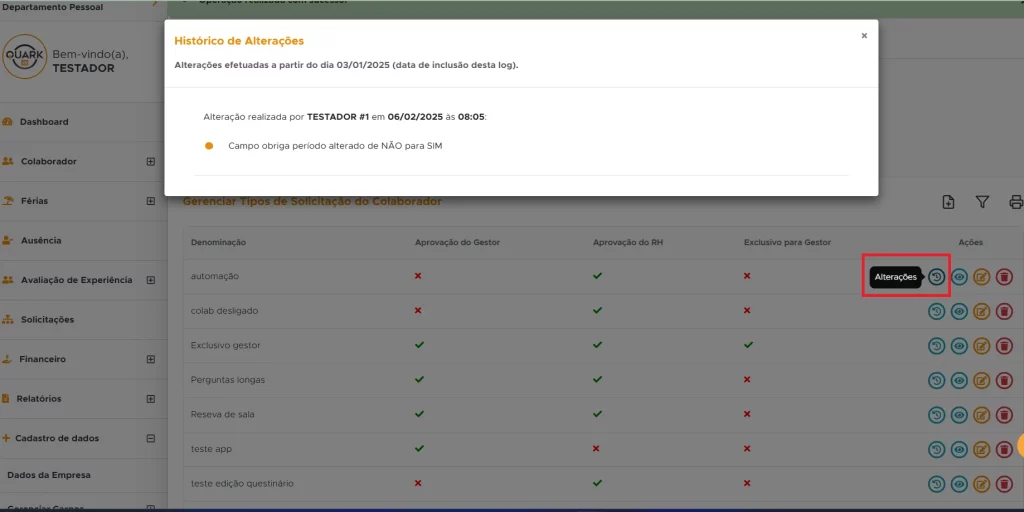Expand the Colaborador sidebar menu
The image size is (1024, 512).
tap(151, 161)
